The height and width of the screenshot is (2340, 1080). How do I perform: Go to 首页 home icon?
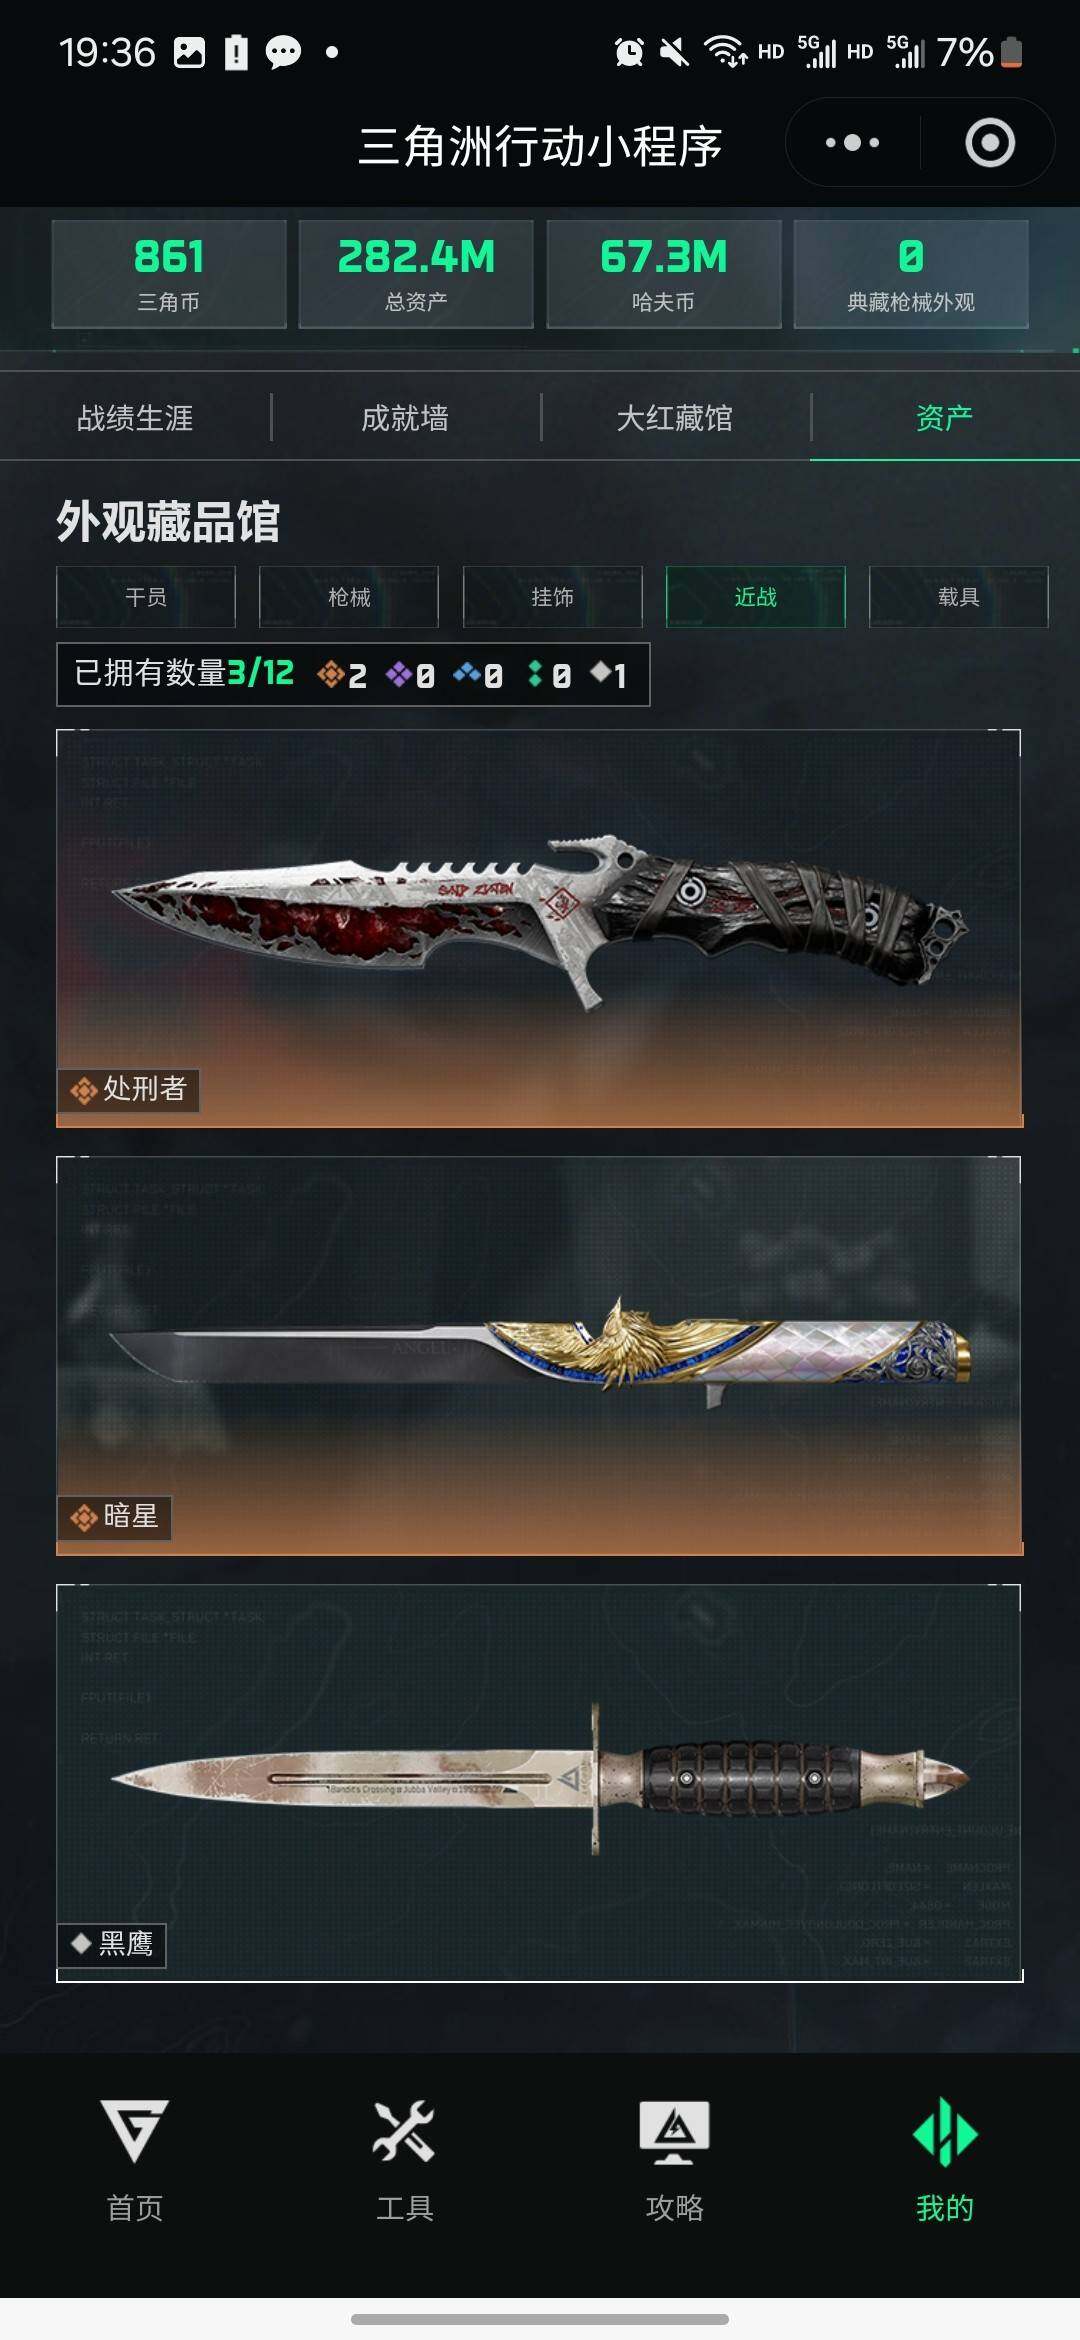[135, 2132]
